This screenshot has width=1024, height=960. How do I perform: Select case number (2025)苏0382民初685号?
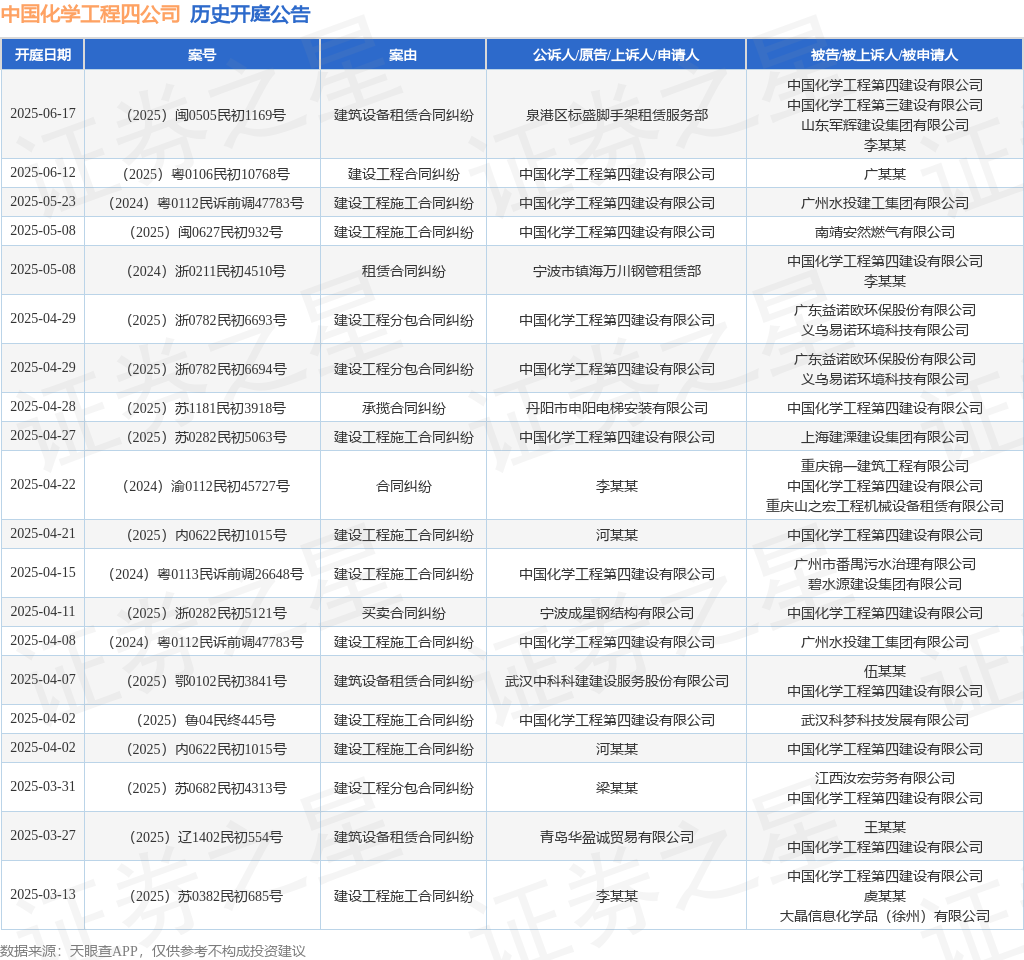[x=206, y=896]
